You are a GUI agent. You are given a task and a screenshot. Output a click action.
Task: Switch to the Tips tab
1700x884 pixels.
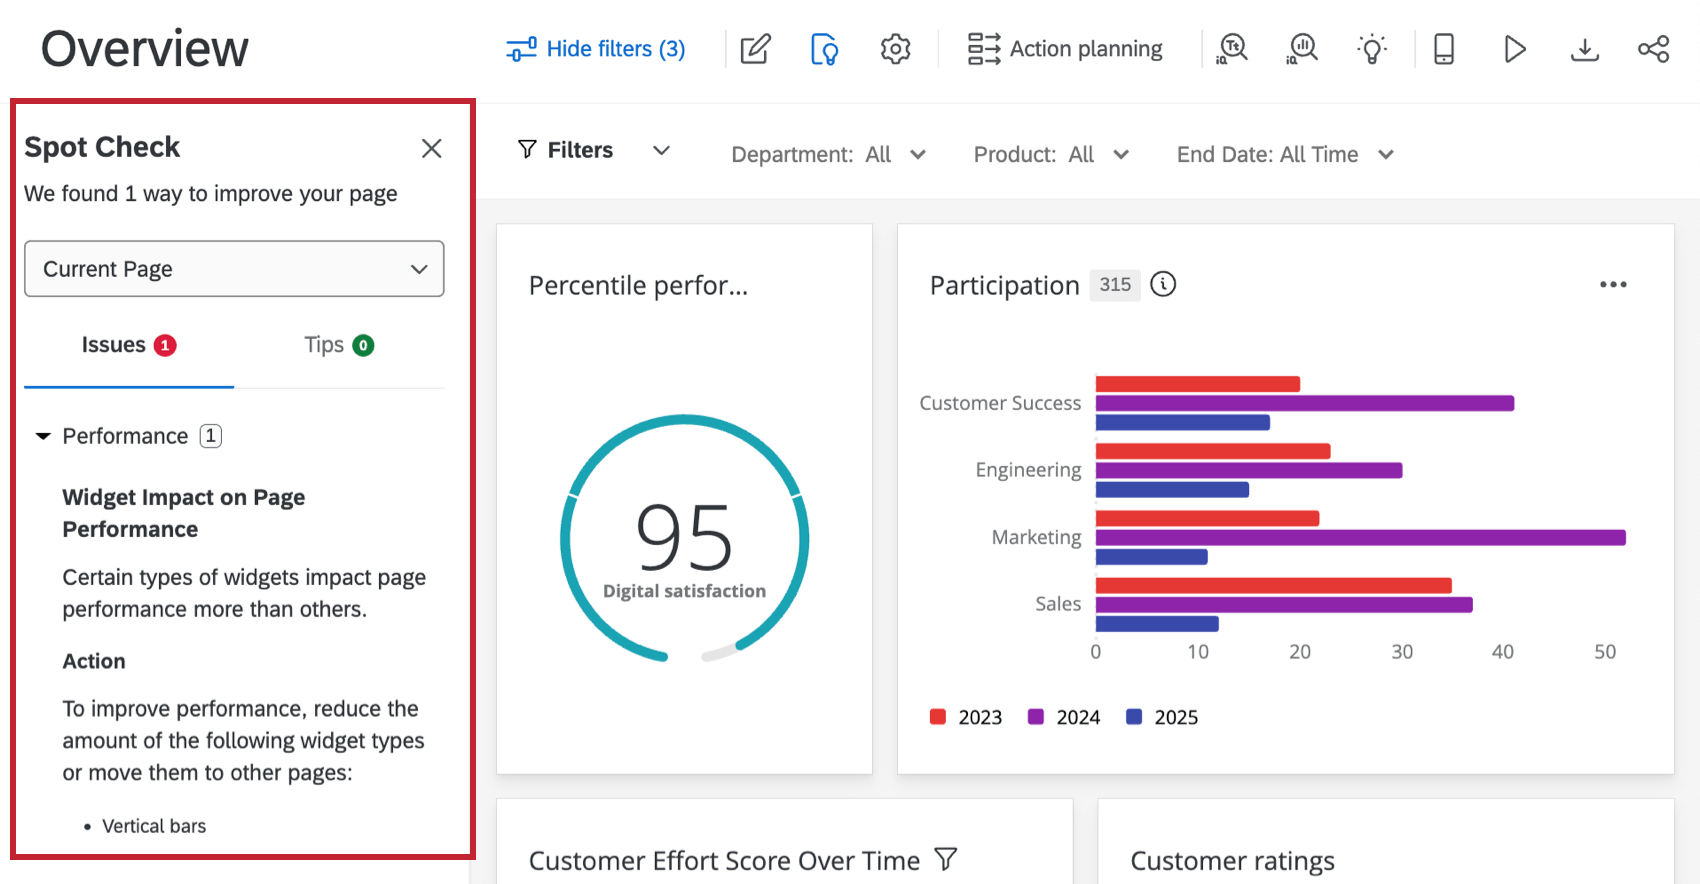click(338, 345)
